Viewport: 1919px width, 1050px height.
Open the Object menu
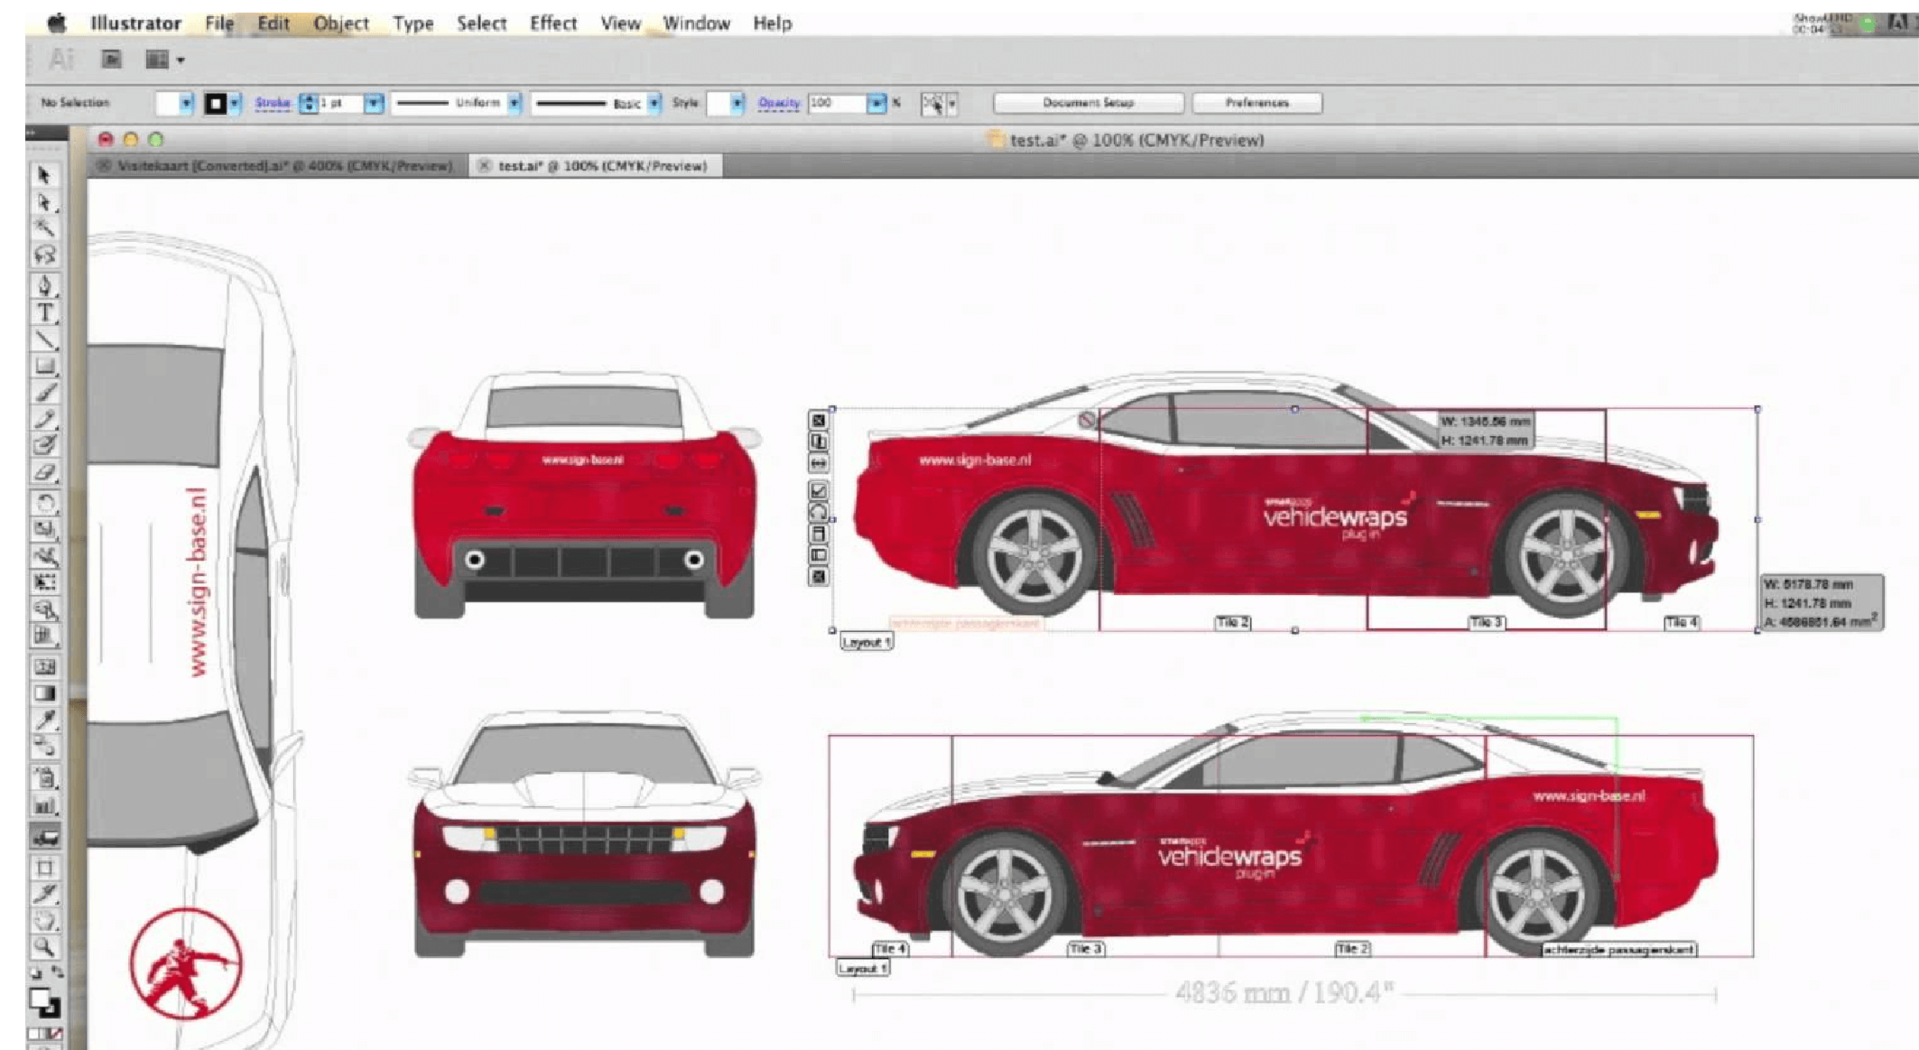[x=341, y=23]
